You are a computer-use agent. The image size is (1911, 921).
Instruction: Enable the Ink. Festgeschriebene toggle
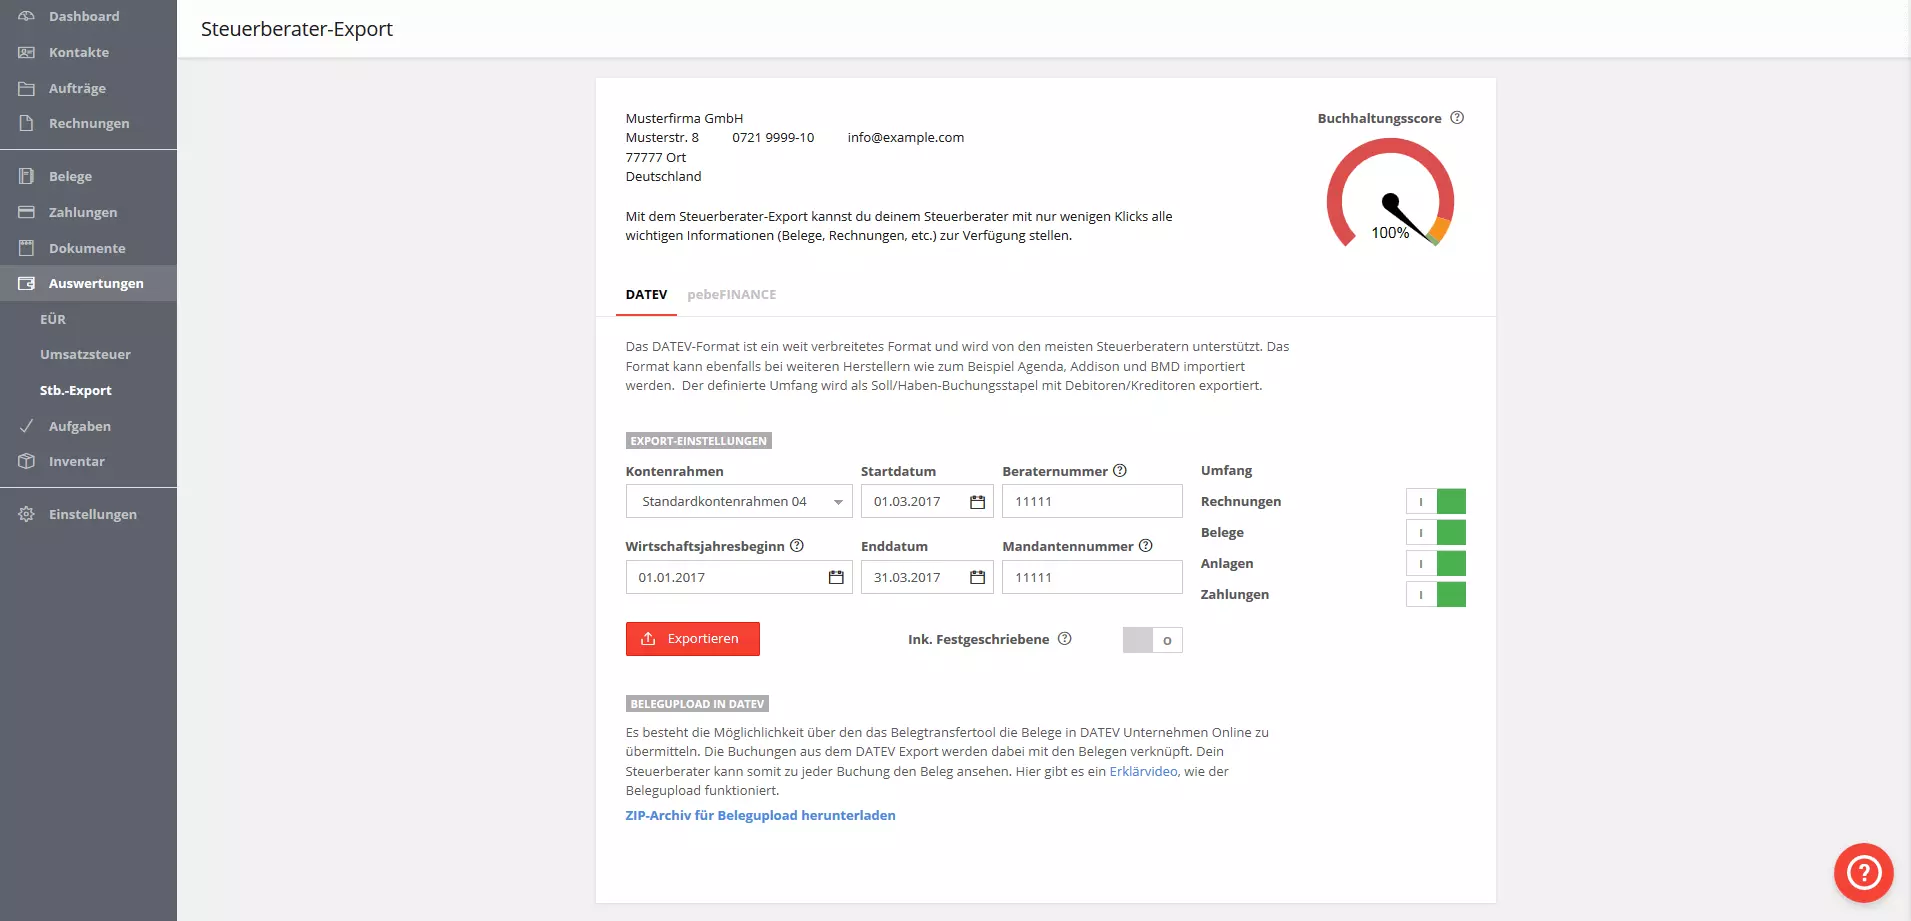pyautogui.click(x=1152, y=640)
